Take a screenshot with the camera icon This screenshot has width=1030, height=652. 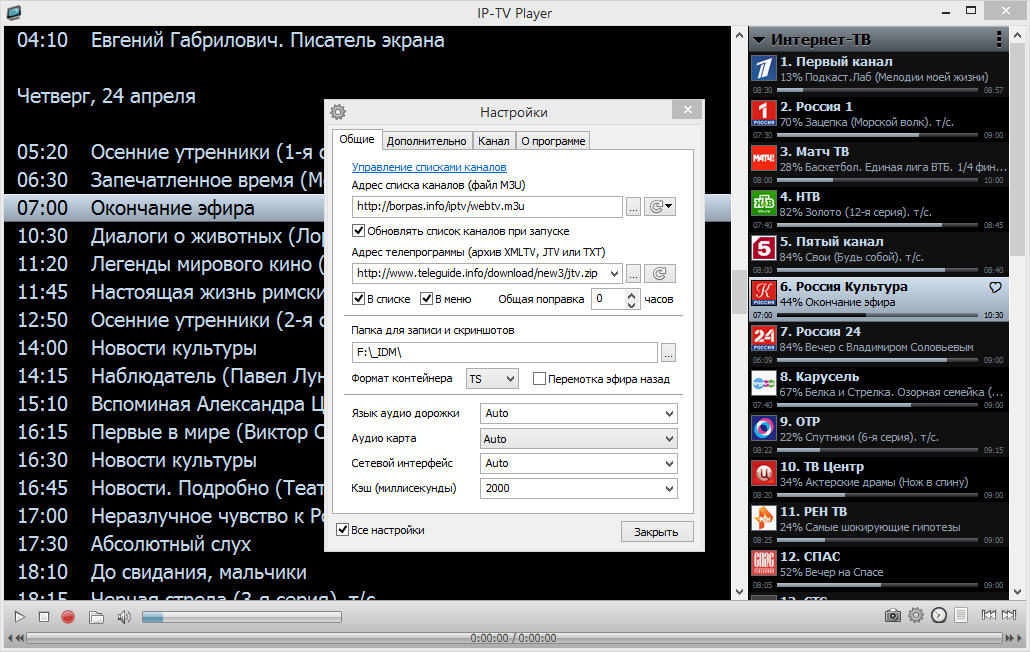pyautogui.click(x=892, y=616)
